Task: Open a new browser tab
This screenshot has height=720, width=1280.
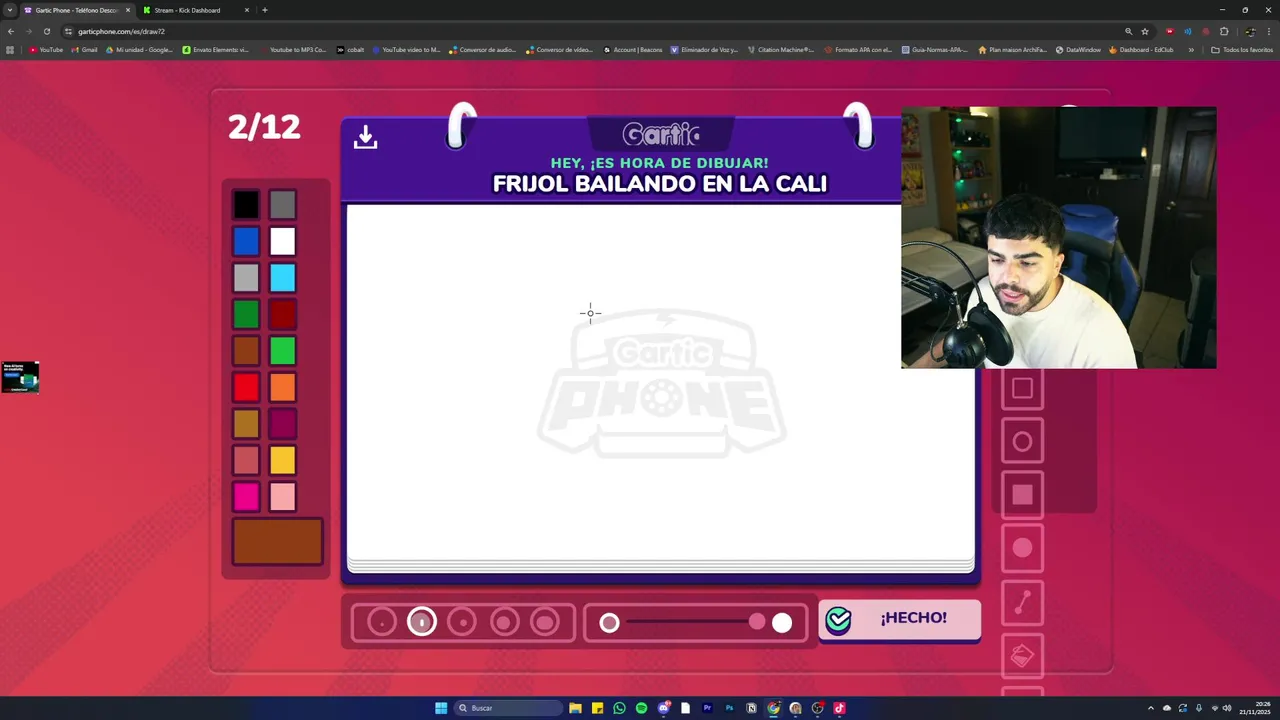Action: tap(265, 10)
